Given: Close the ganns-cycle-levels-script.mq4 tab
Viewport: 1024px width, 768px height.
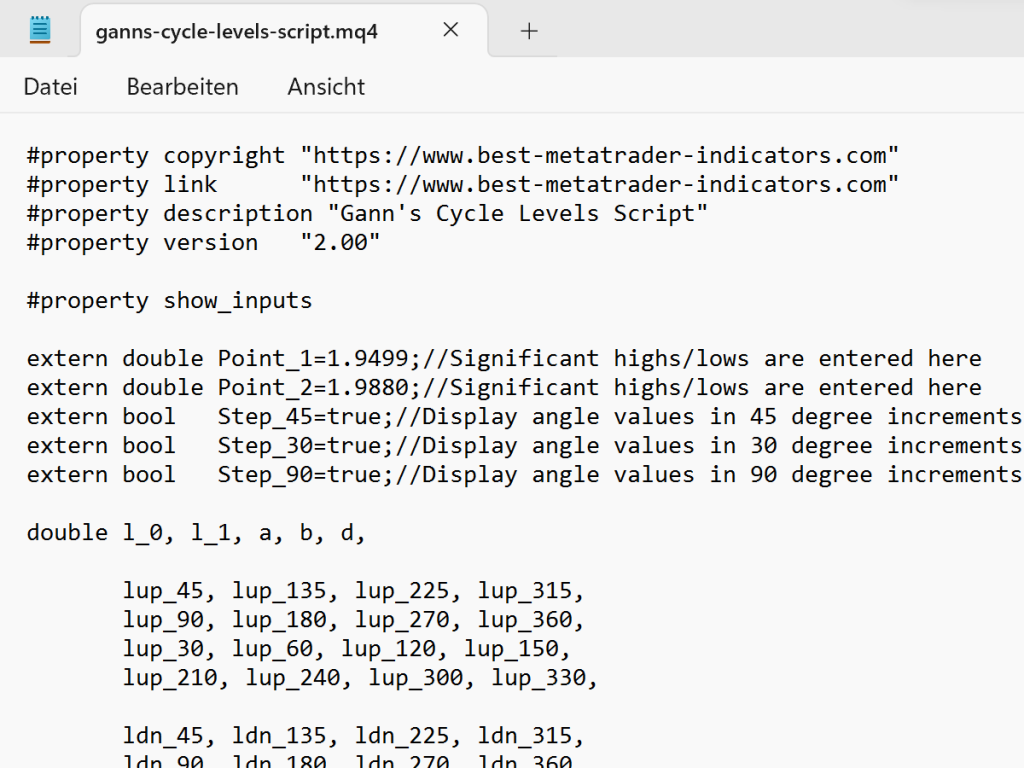Looking at the screenshot, I should click(451, 30).
